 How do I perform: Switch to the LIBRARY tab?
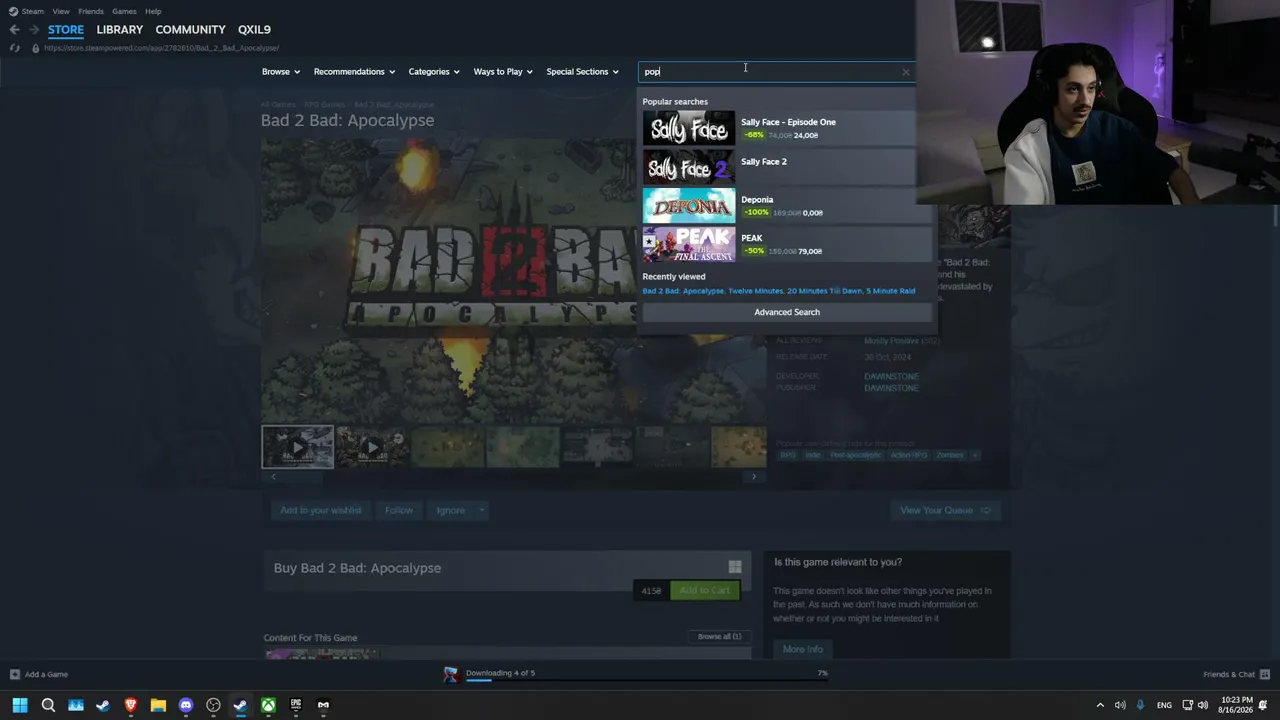(120, 30)
